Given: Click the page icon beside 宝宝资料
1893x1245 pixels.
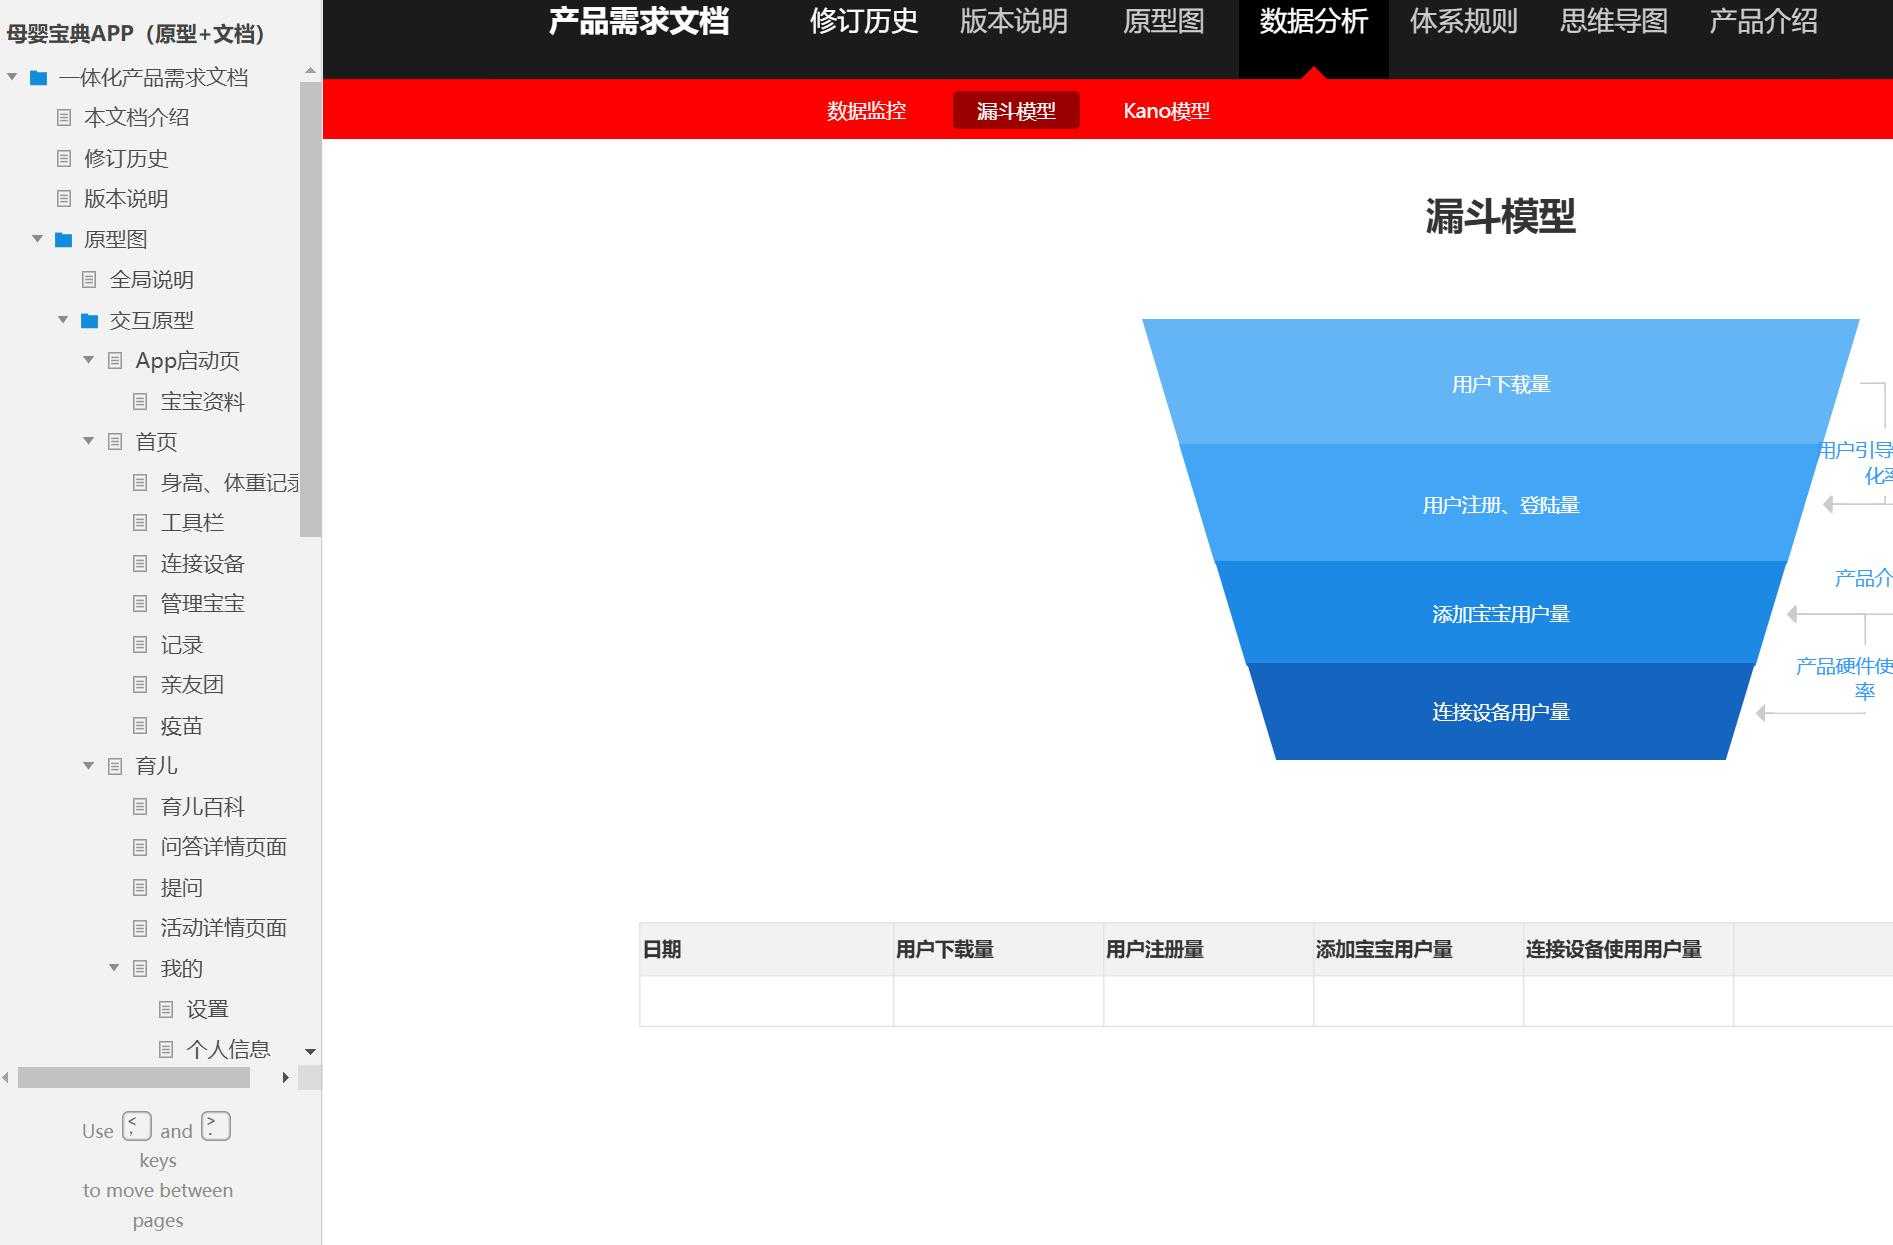Looking at the screenshot, I should pos(139,401).
